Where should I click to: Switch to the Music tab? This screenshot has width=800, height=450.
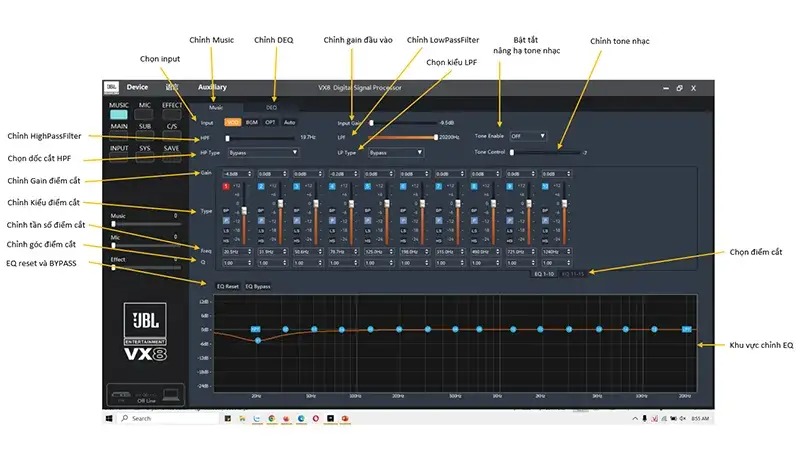[216, 108]
